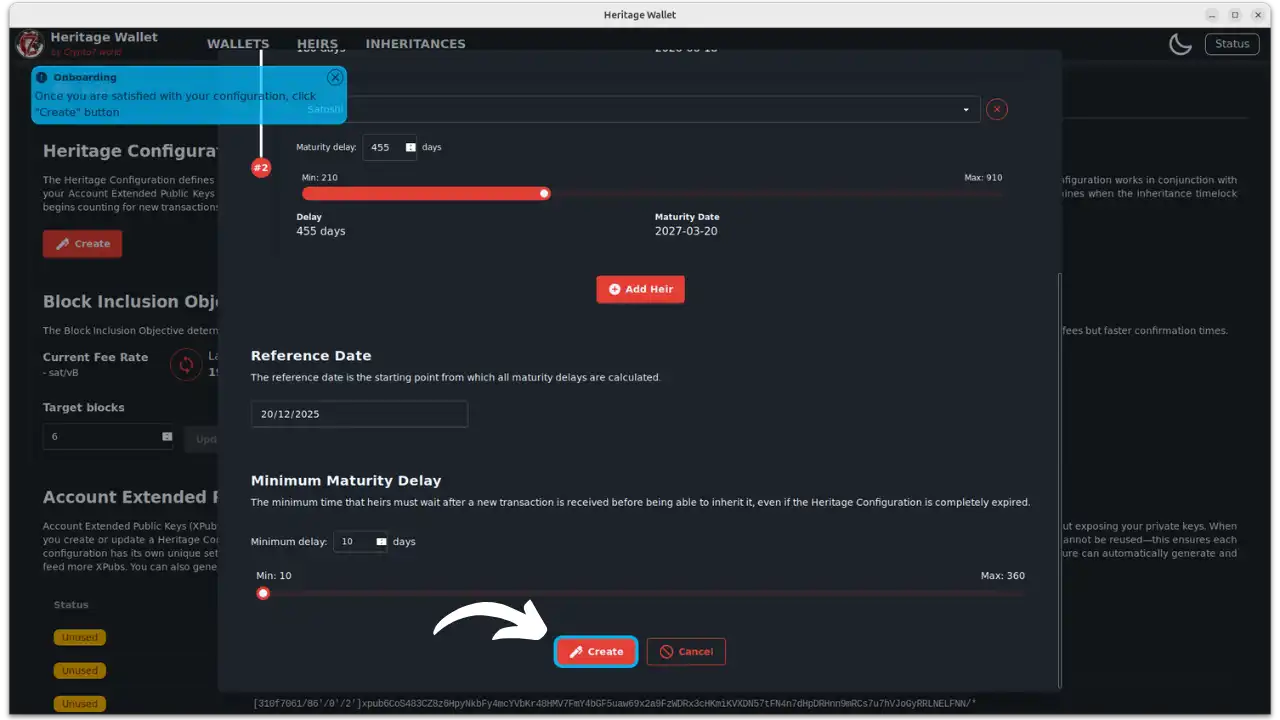This screenshot has height=720, width=1280.
Task: Click the Onboarding info icon
Action: pos(42,77)
